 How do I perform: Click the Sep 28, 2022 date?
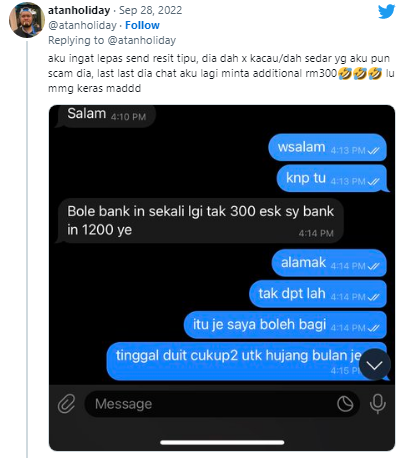(151, 10)
